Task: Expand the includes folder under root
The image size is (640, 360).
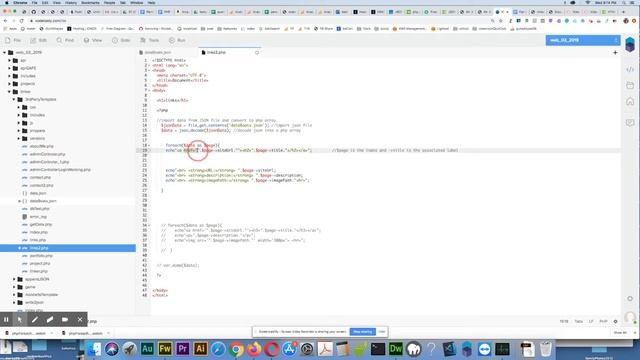Action: pyautogui.click(x=9, y=76)
